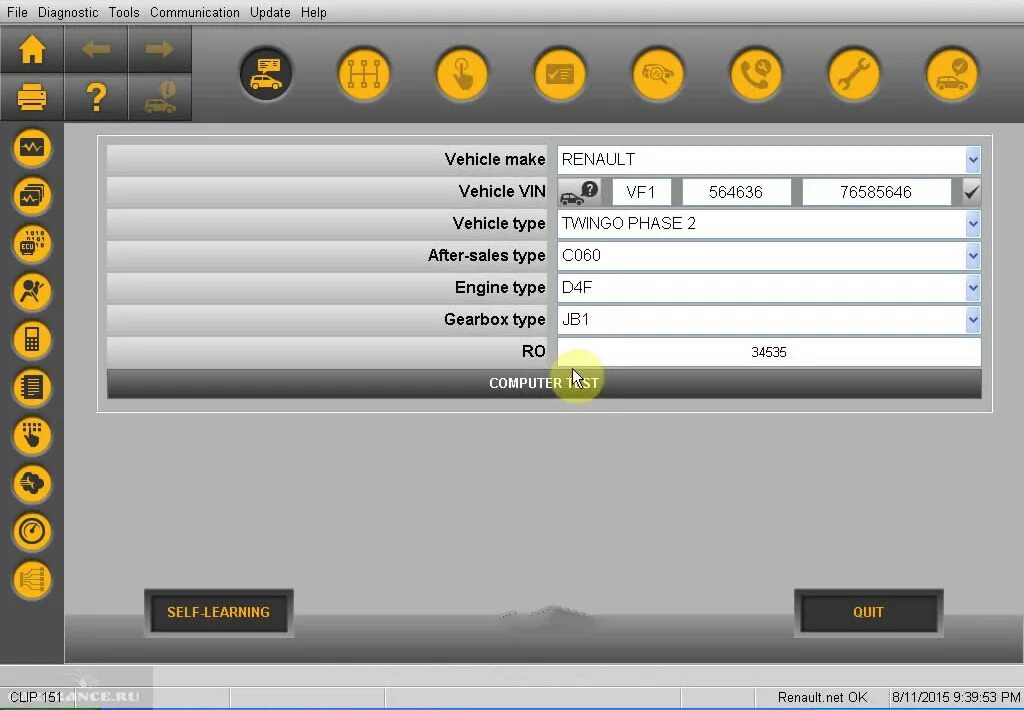Open help with the question mark icon

click(96, 97)
